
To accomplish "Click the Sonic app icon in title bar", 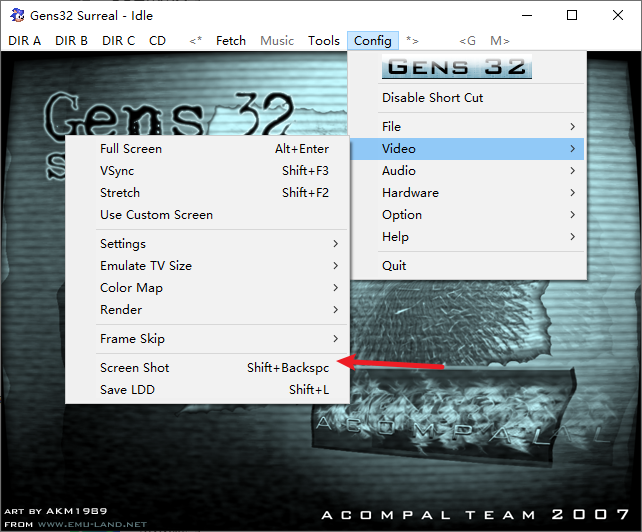I will (x=17, y=15).
